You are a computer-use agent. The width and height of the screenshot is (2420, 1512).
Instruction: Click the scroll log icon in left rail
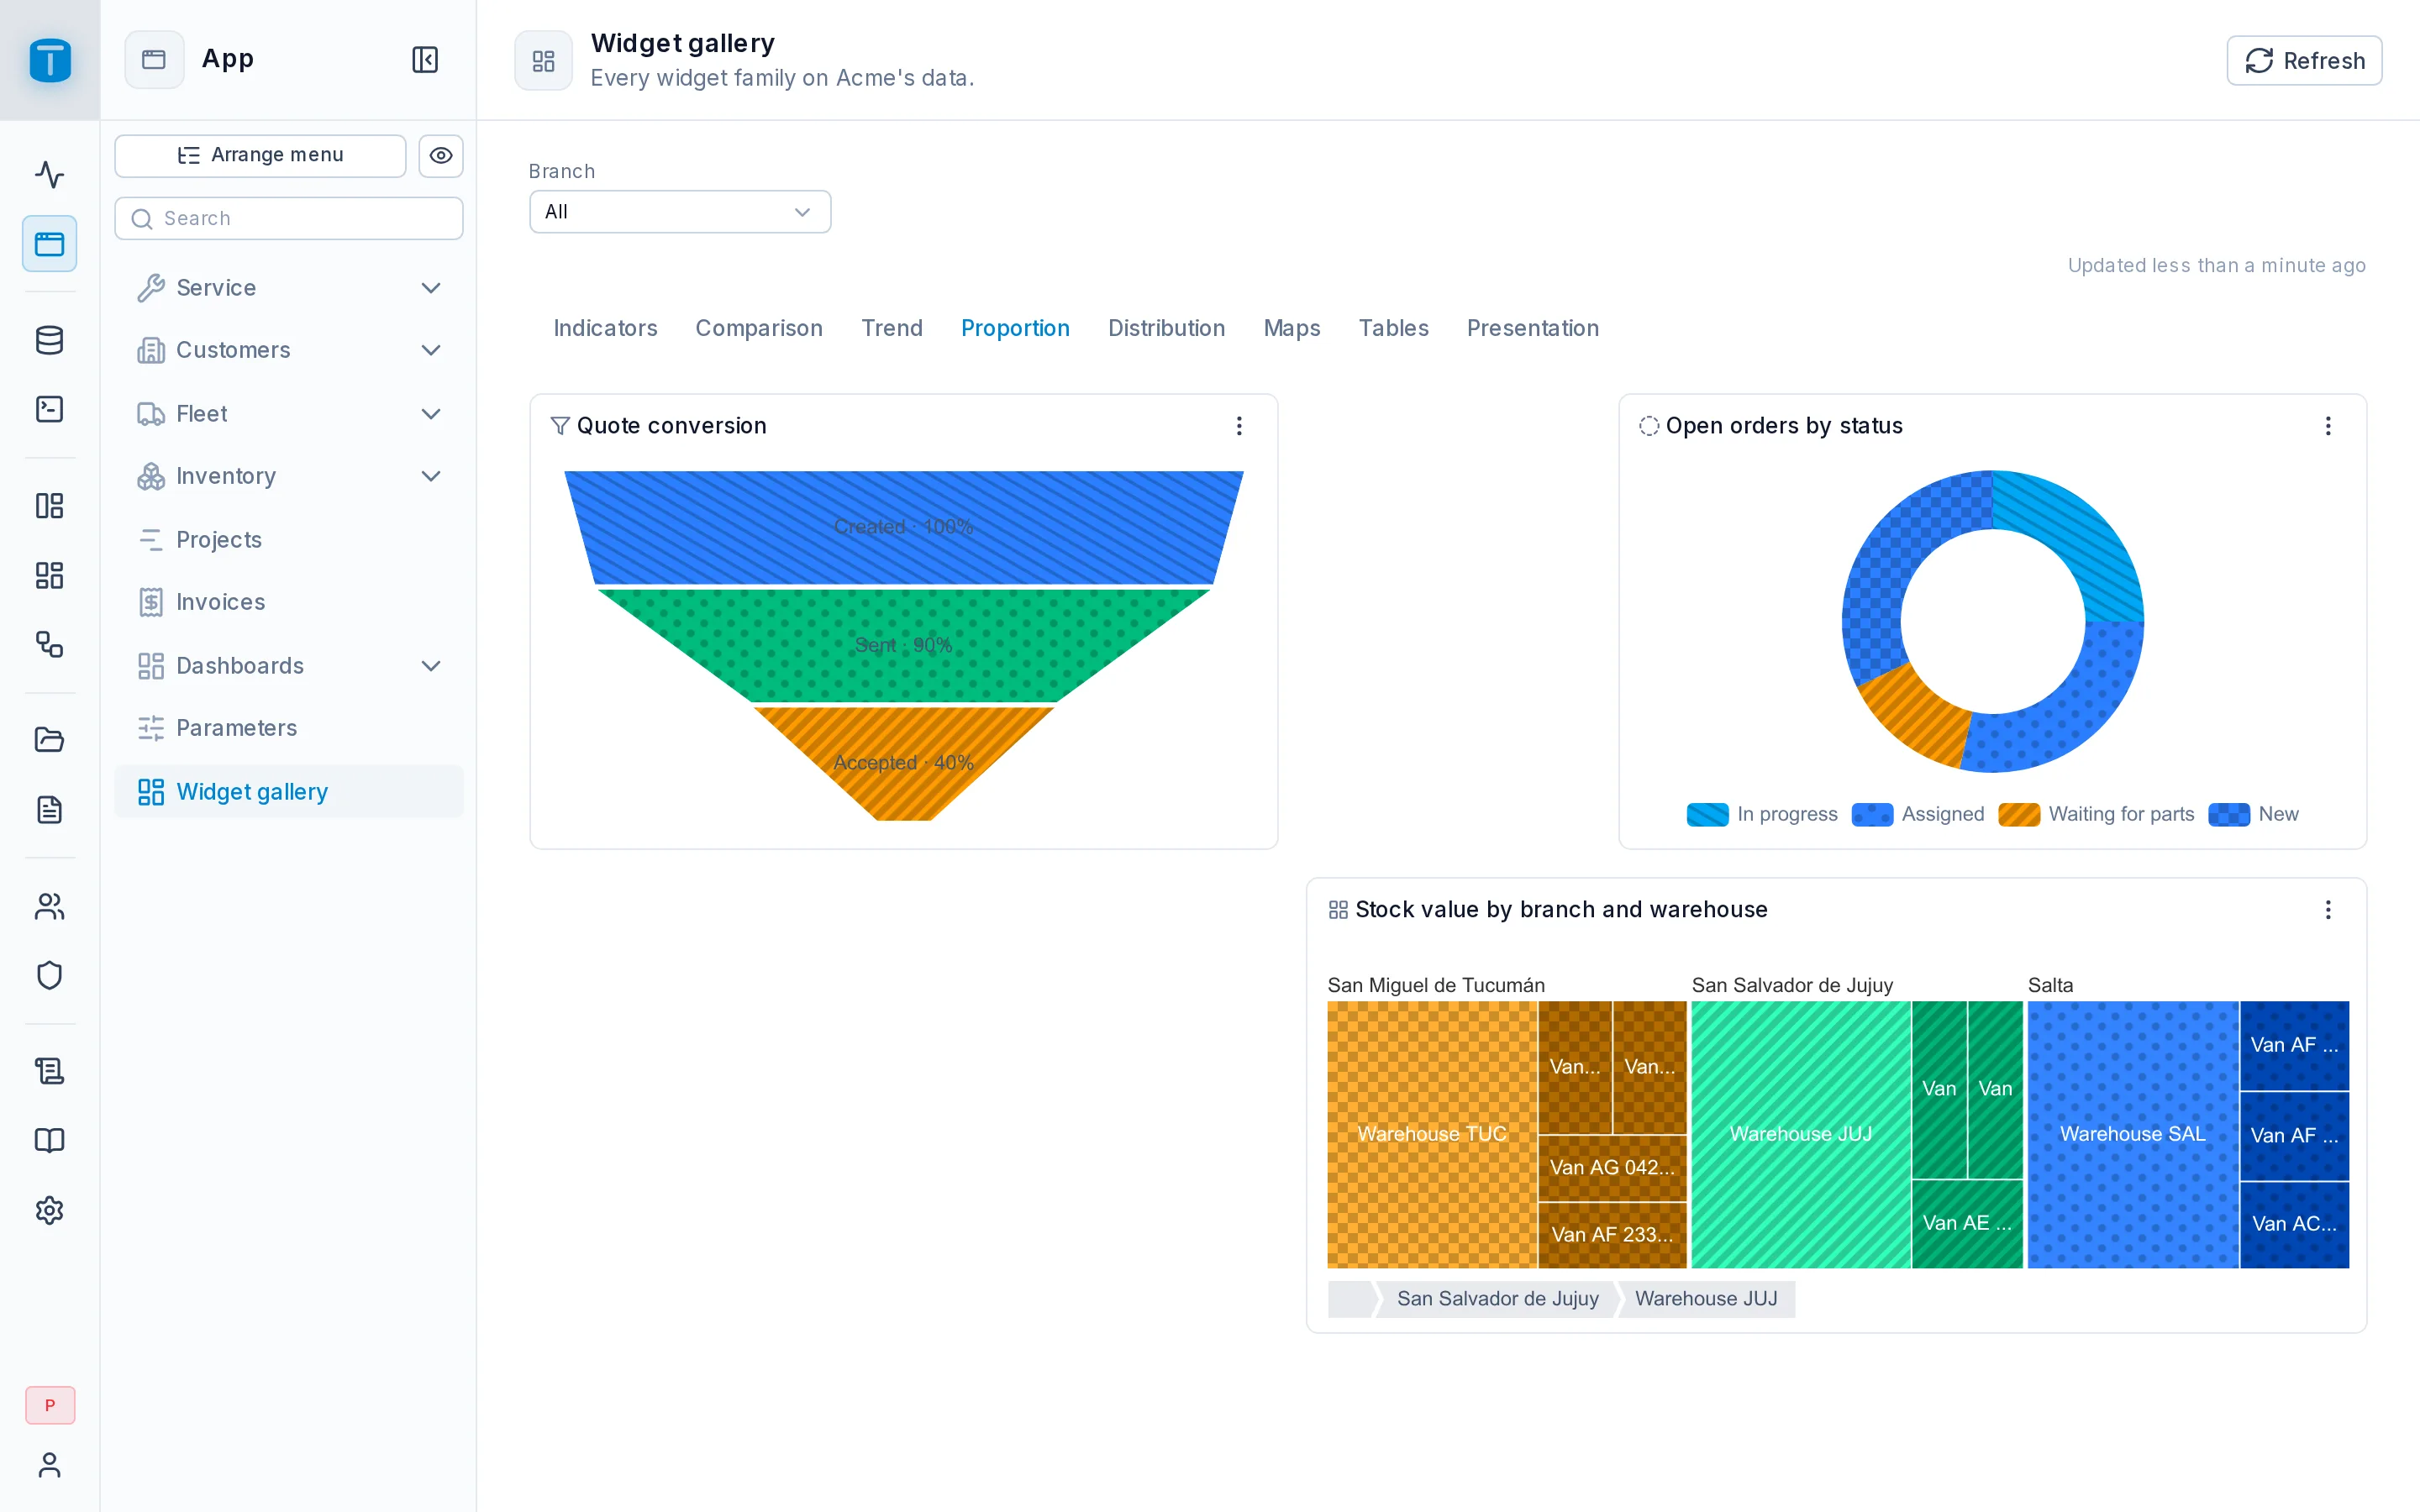49,1071
